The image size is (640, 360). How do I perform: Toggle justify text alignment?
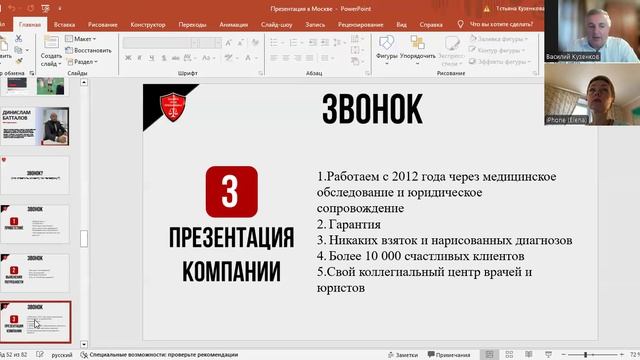click(x=310, y=58)
